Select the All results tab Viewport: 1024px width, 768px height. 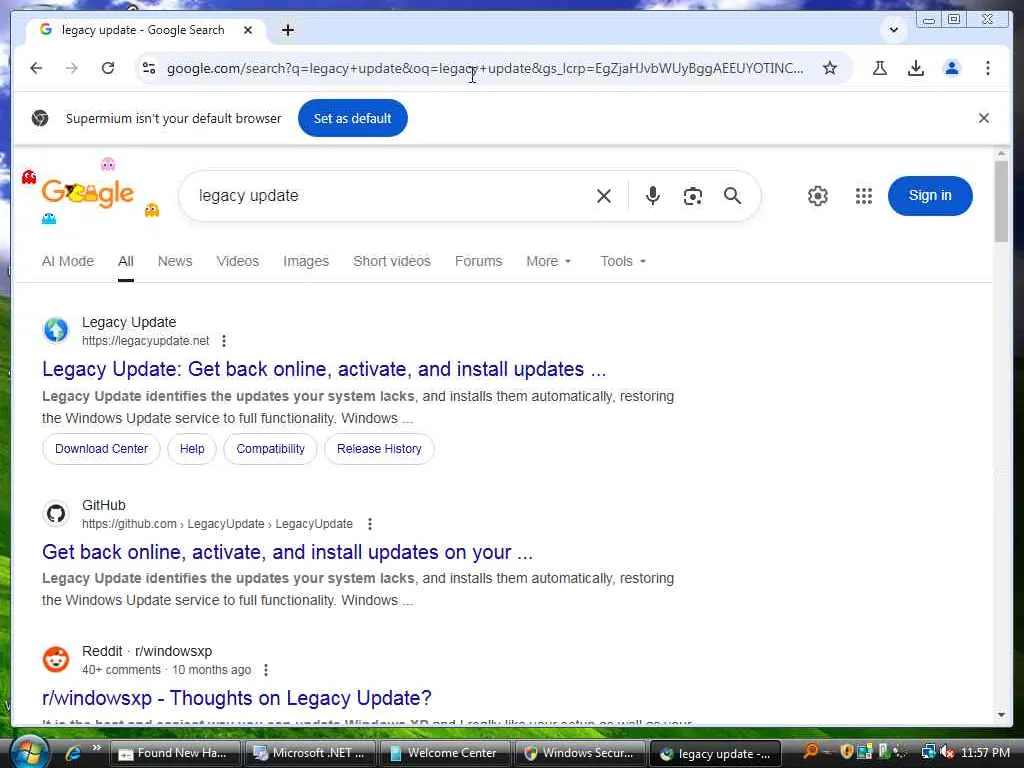click(x=125, y=261)
